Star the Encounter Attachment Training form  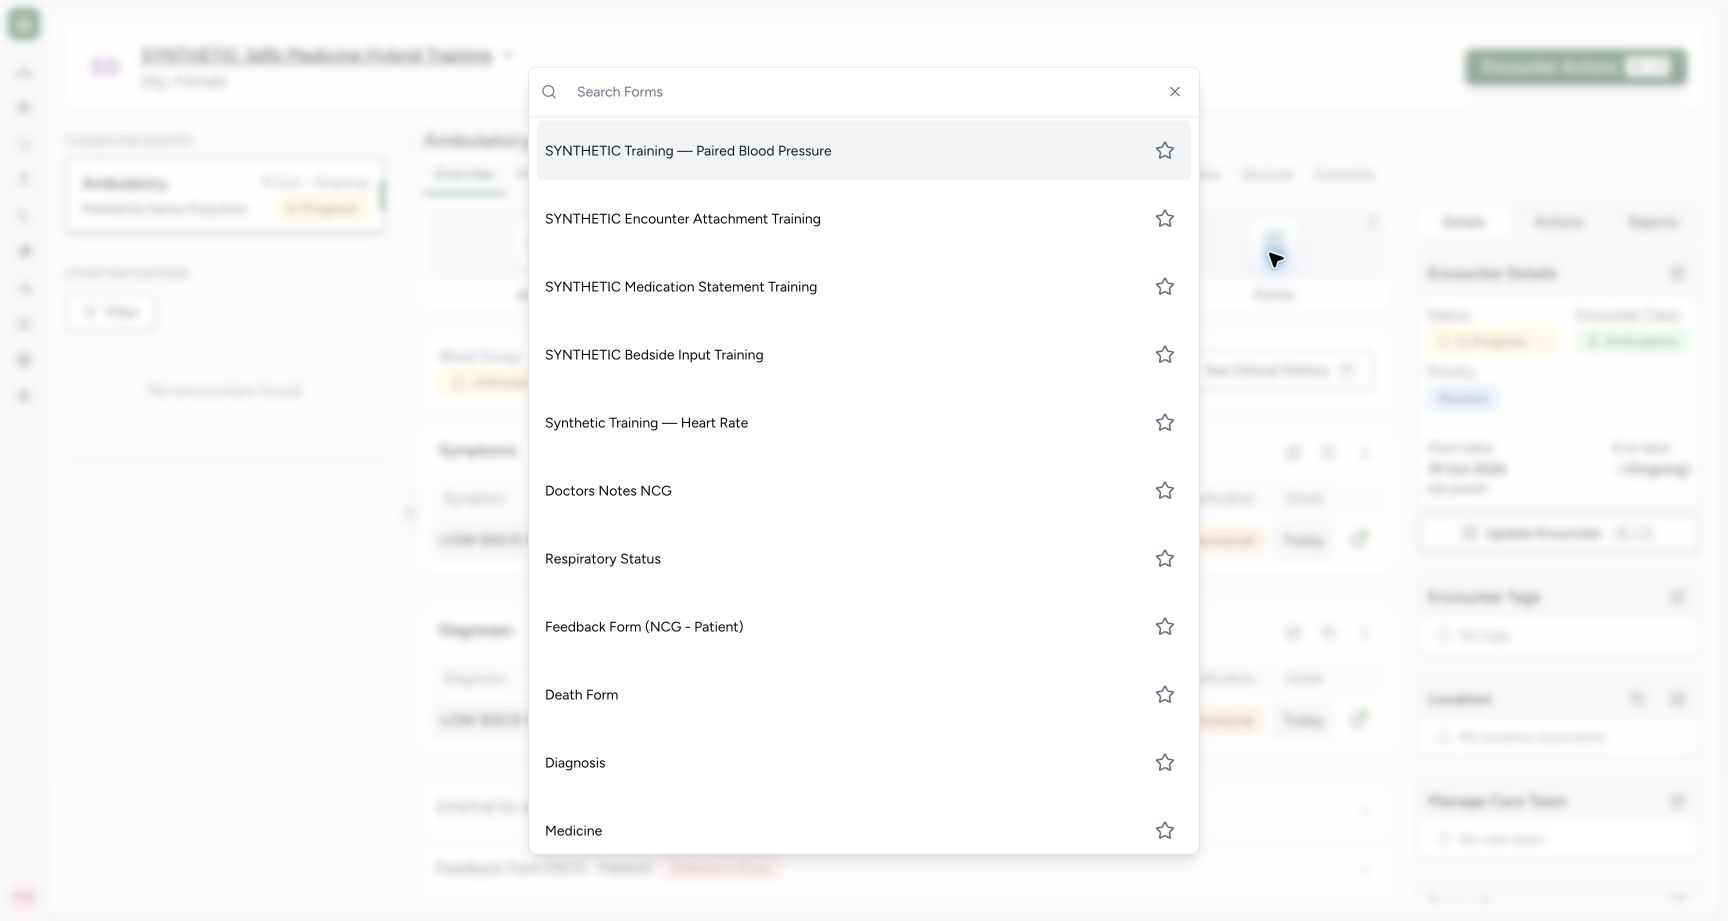(x=1164, y=219)
